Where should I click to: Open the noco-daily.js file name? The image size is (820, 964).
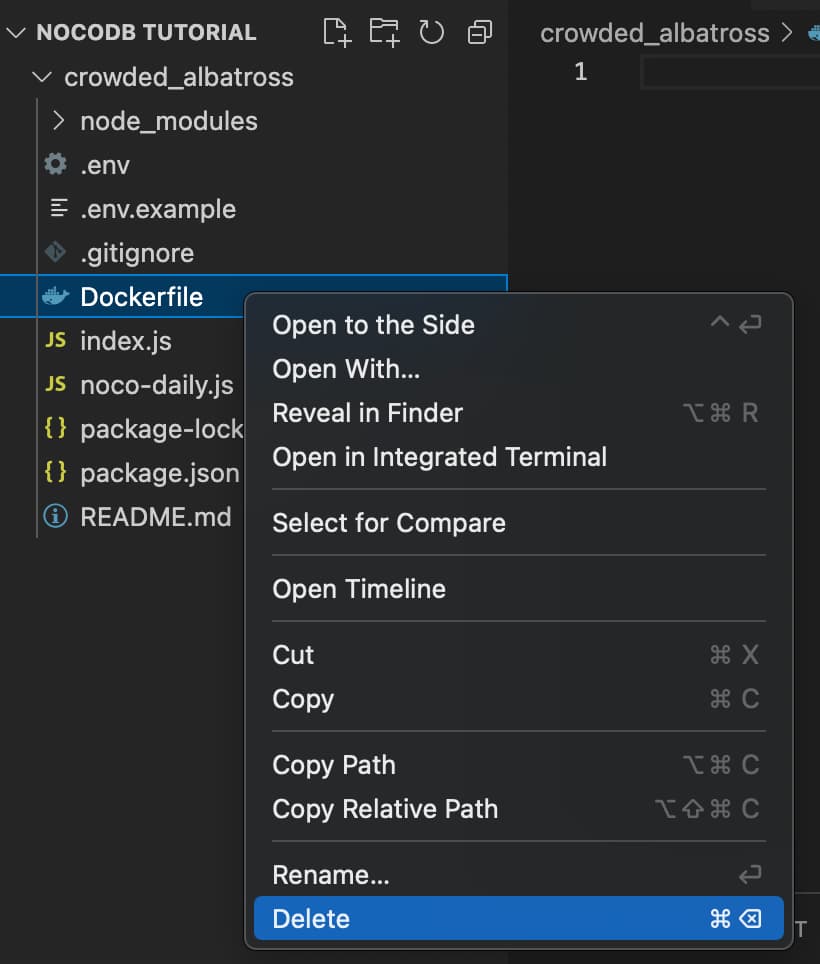tap(157, 385)
